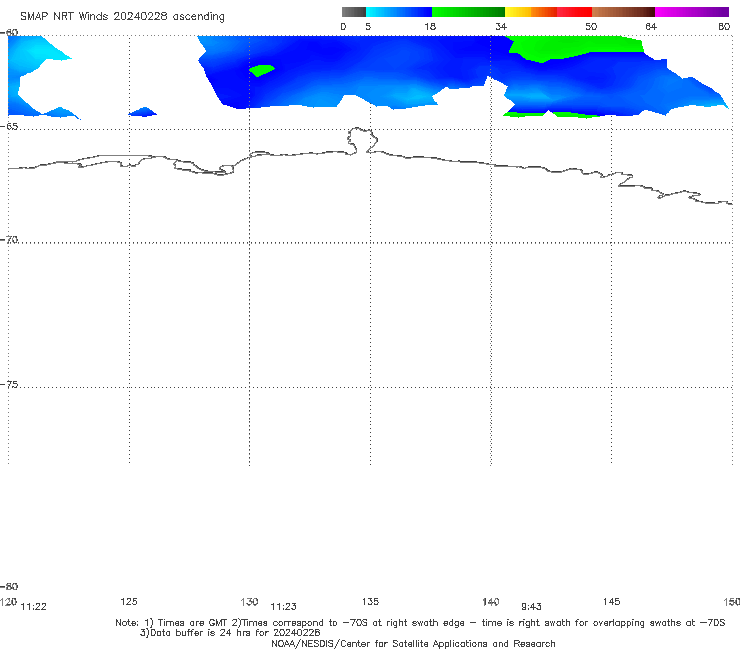Pick the green segment of the wind color bar

click(x=468, y=12)
